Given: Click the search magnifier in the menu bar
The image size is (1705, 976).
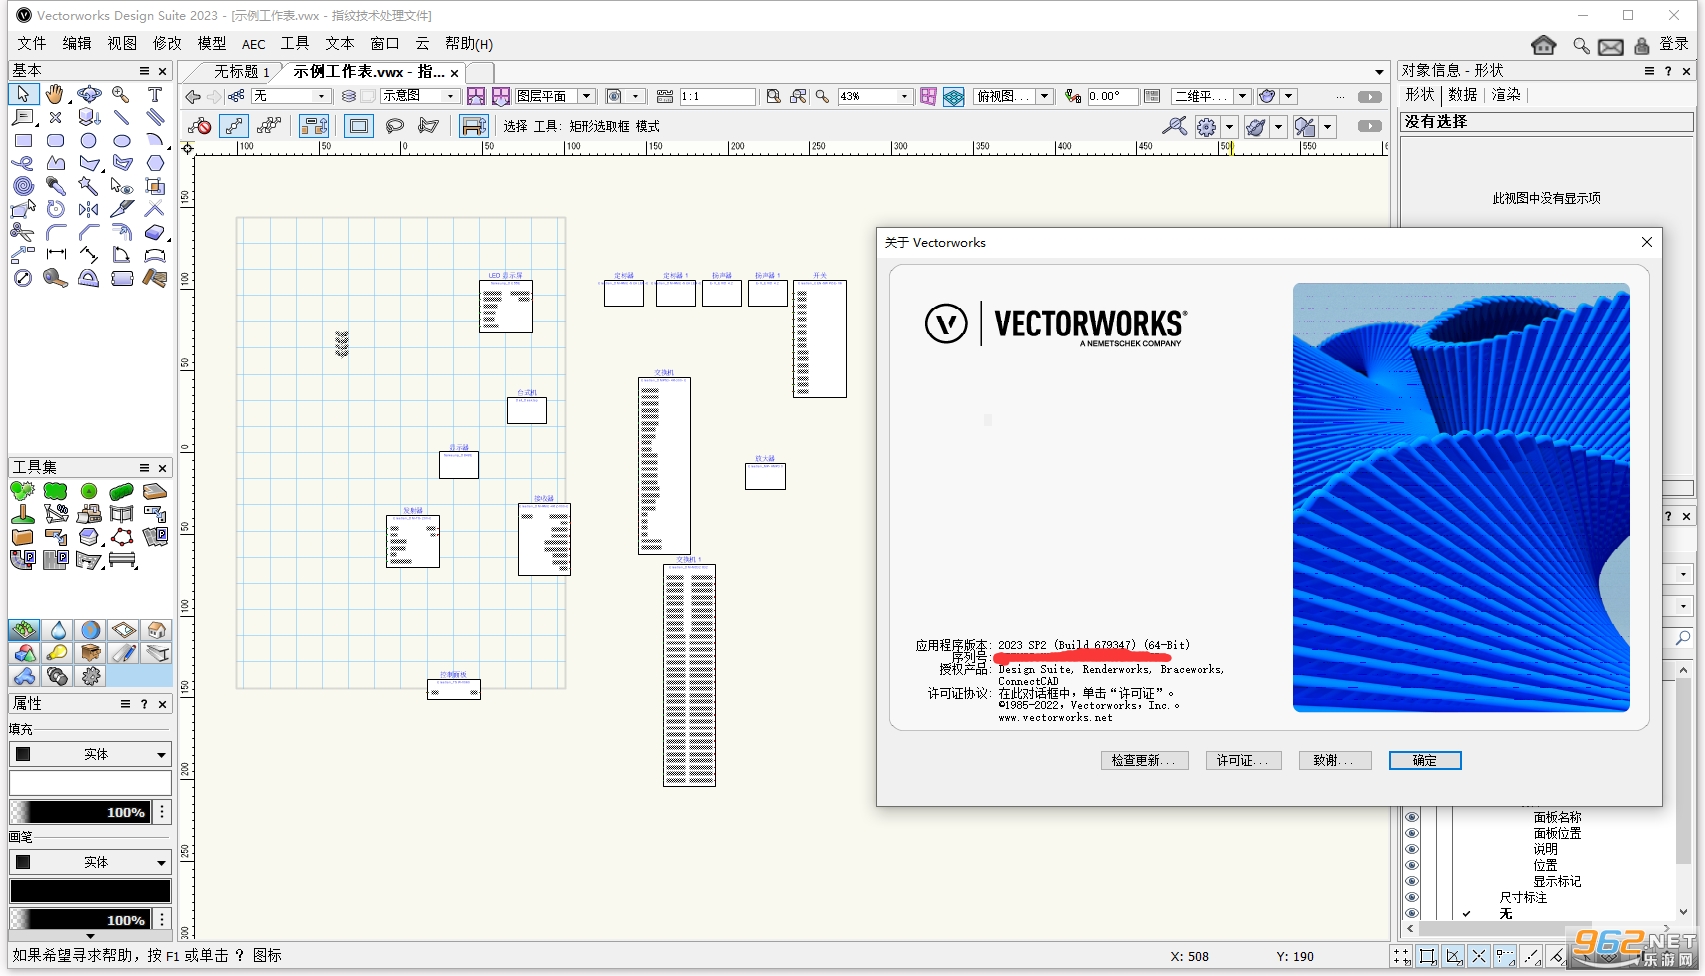Looking at the screenshot, I should point(1580,46).
